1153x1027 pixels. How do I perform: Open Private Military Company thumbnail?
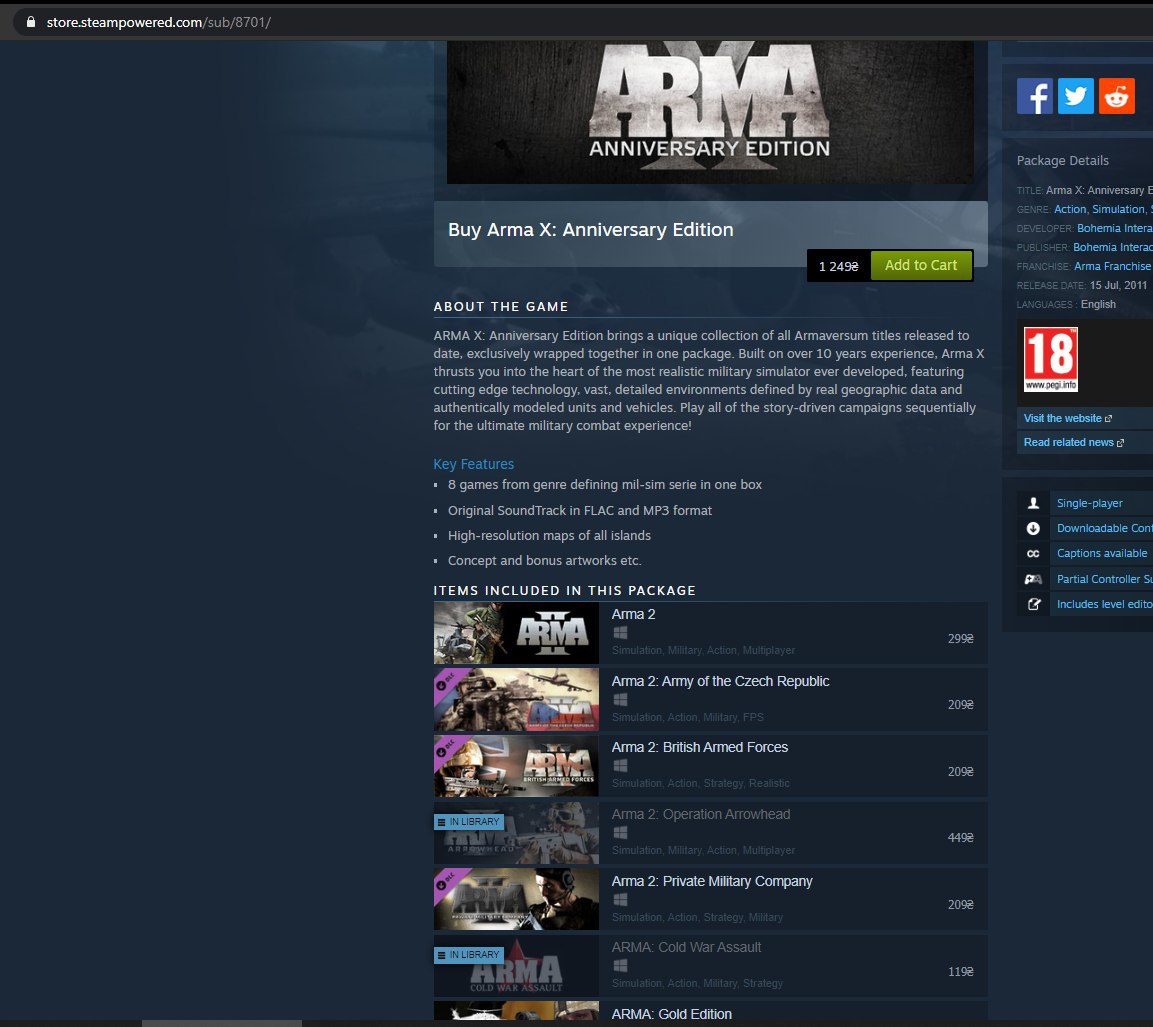(x=516, y=900)
